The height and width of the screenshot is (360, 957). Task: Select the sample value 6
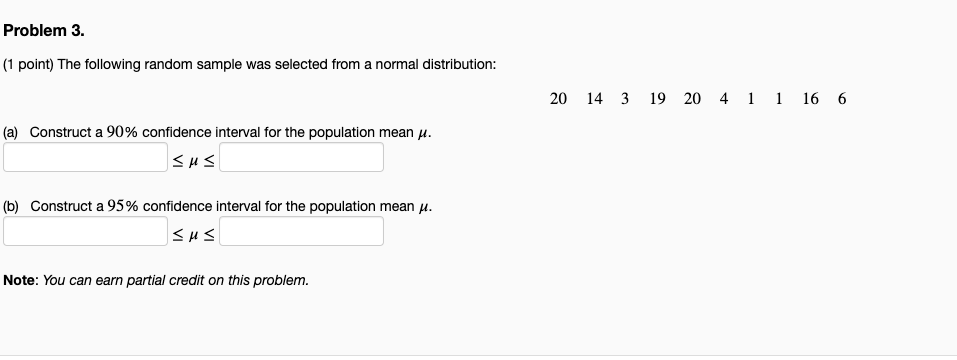842,99
